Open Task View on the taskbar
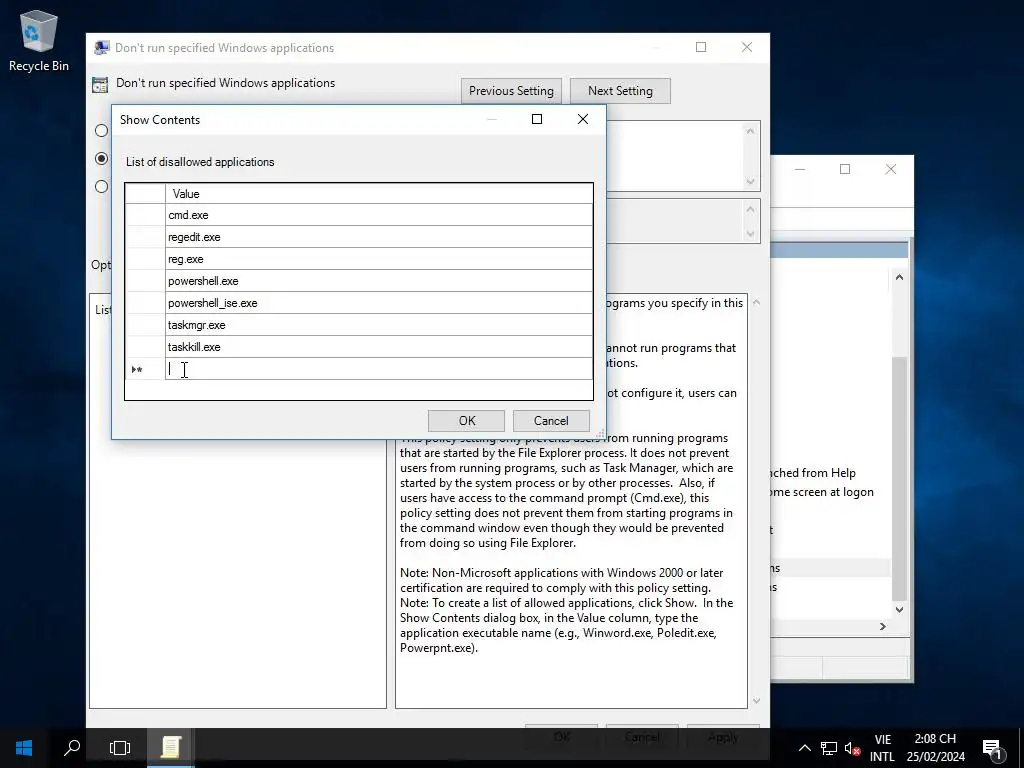The height and width of the screenshot is (768, 1024). click(120, 748)
